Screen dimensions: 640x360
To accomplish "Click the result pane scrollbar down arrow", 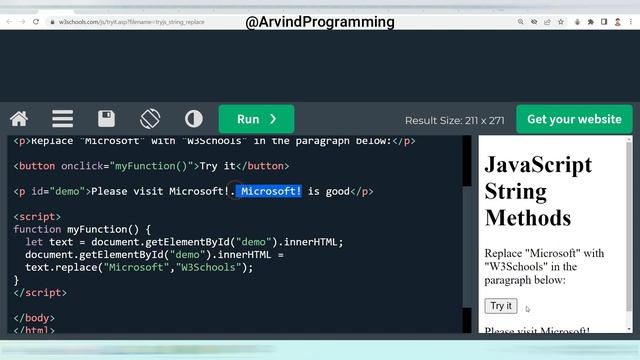I will coord(629,329).
